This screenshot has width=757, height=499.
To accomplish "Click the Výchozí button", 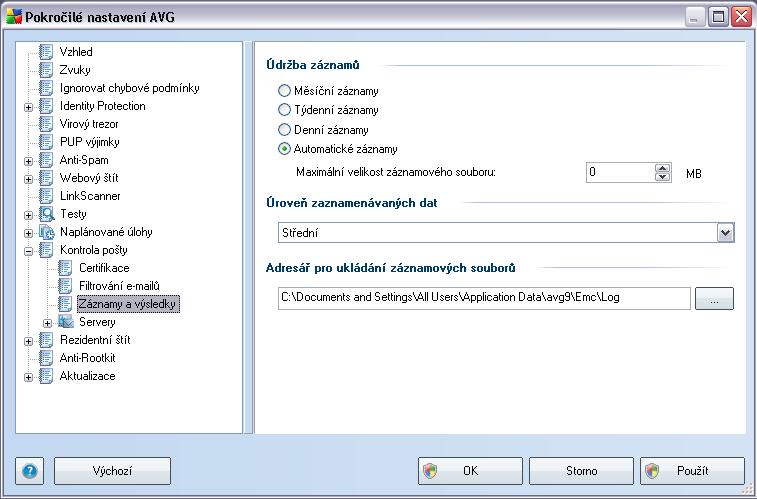I will click(x=112, y=471).
